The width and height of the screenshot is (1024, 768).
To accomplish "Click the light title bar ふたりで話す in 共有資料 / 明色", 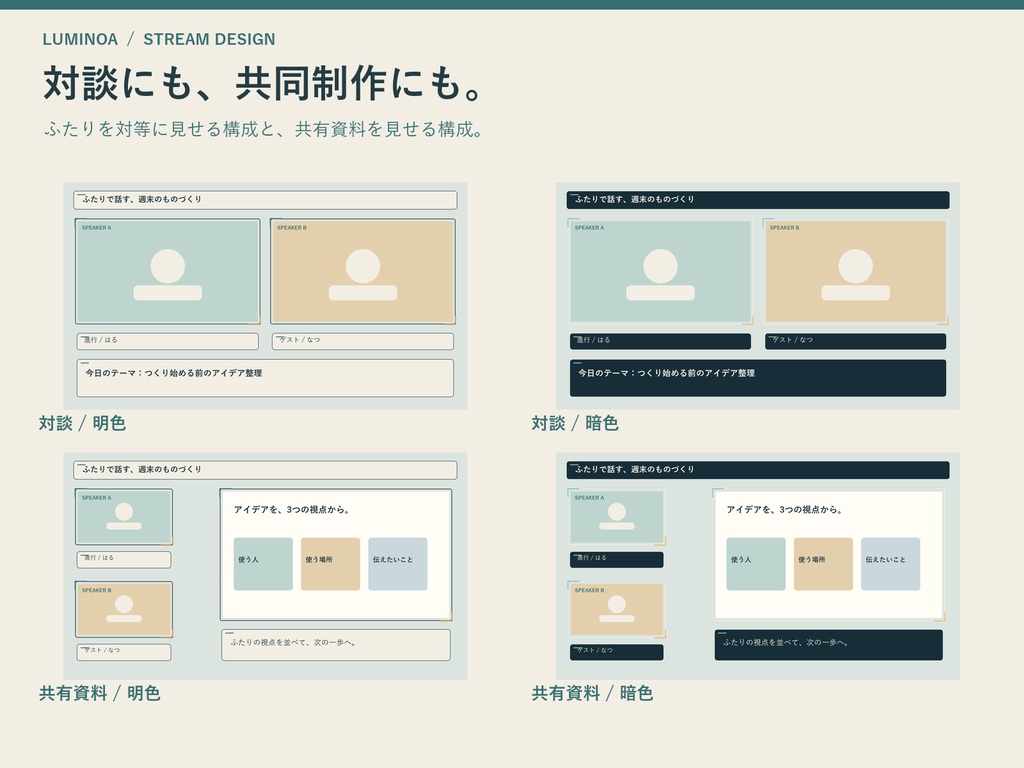I will (265, 470).
